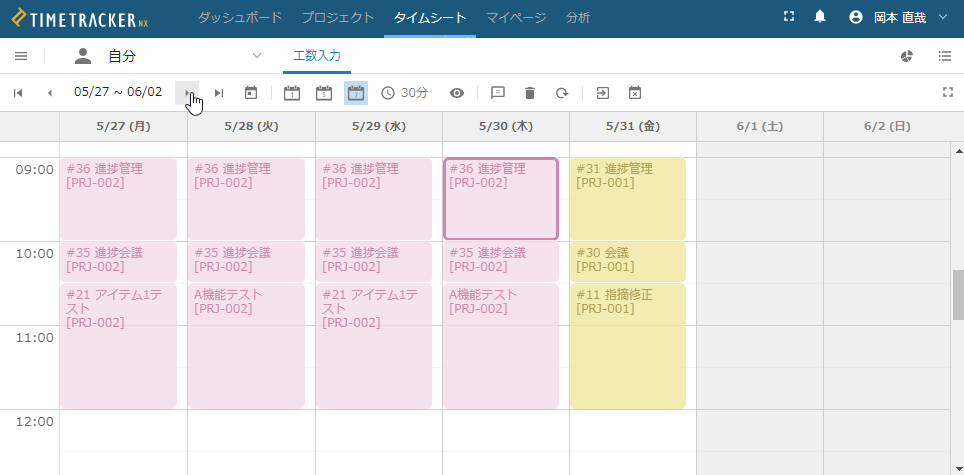Click the comment bubble icon
This screenshot has width=964, height=475.
point(498,93)
